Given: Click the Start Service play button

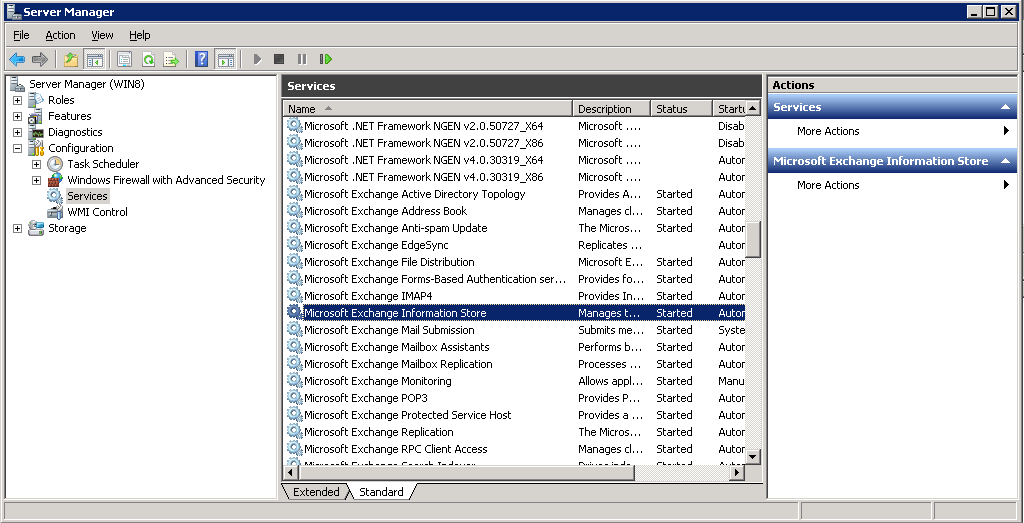Looking at the screenshot, I should (257, 59).
